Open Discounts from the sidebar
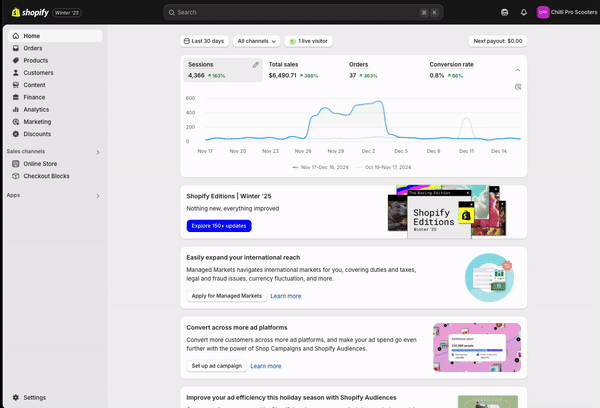 point(37,133)
